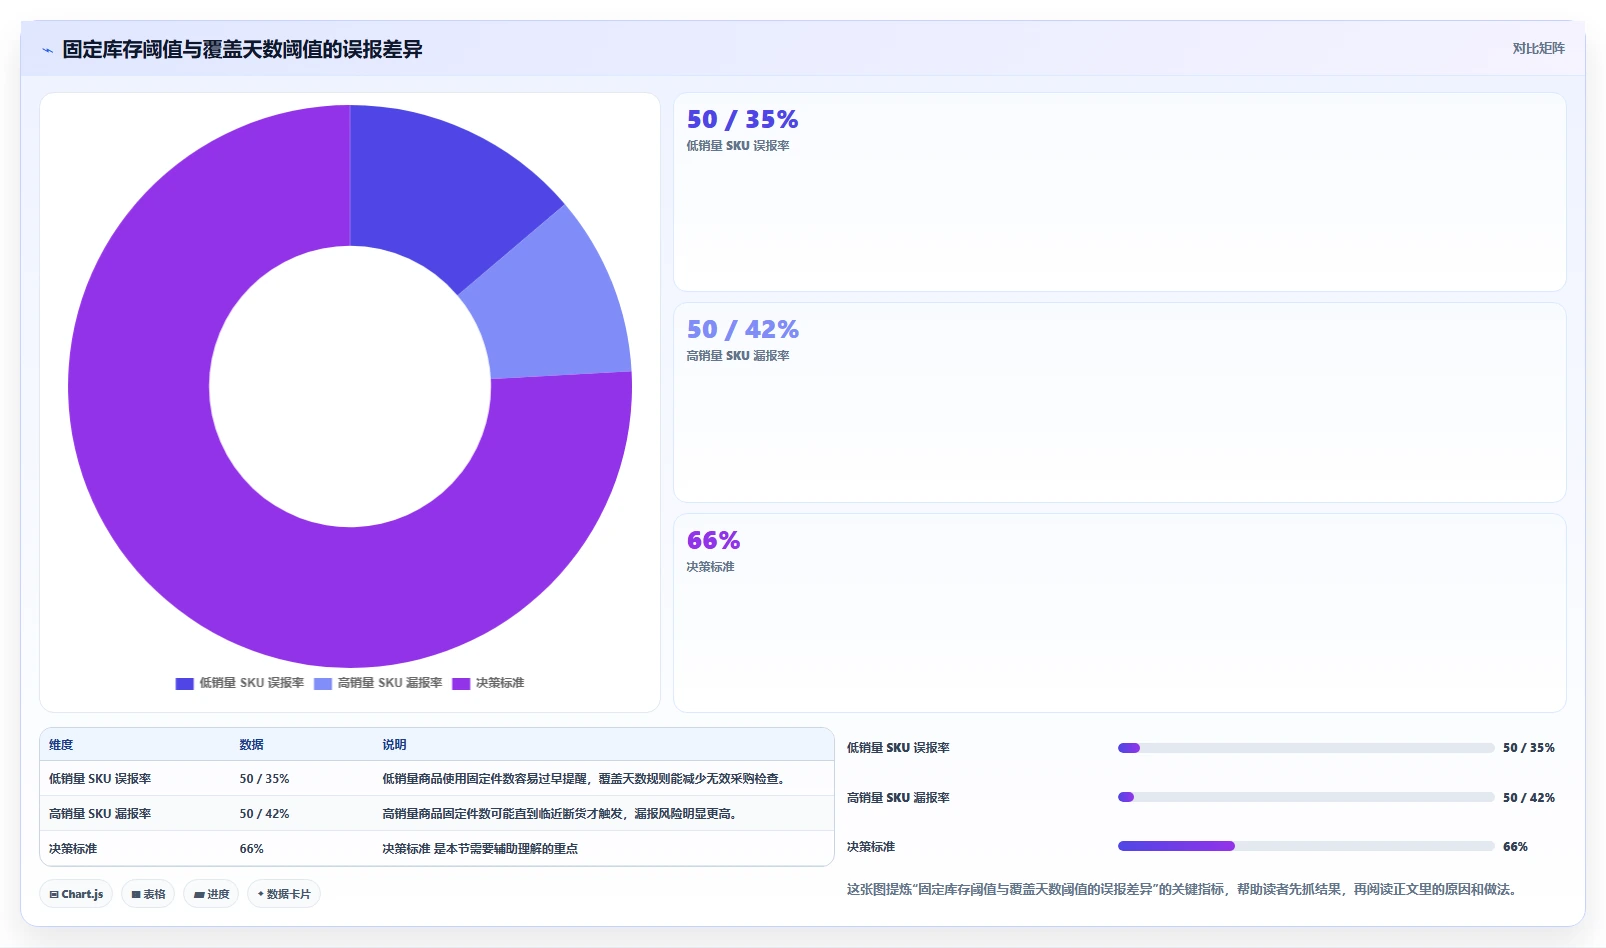Viewport: 1606px width, 948px height.
Task: Select the Chart.js tag chip
Action: point(76,894)
